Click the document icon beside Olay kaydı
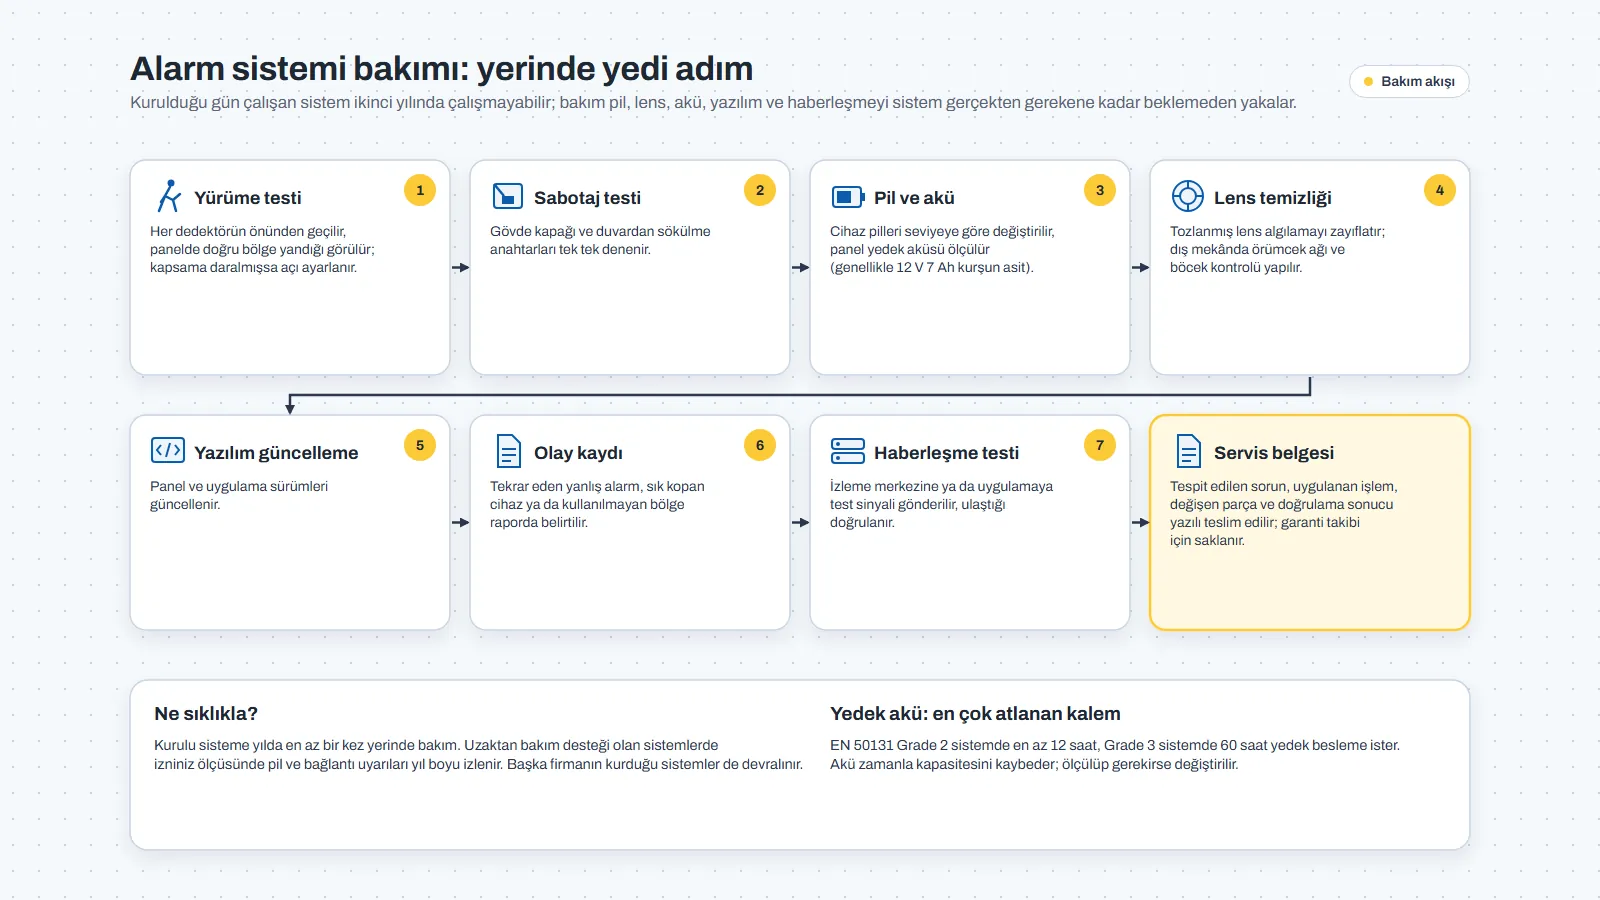The image size is (1600, 900). coord(509,451)
